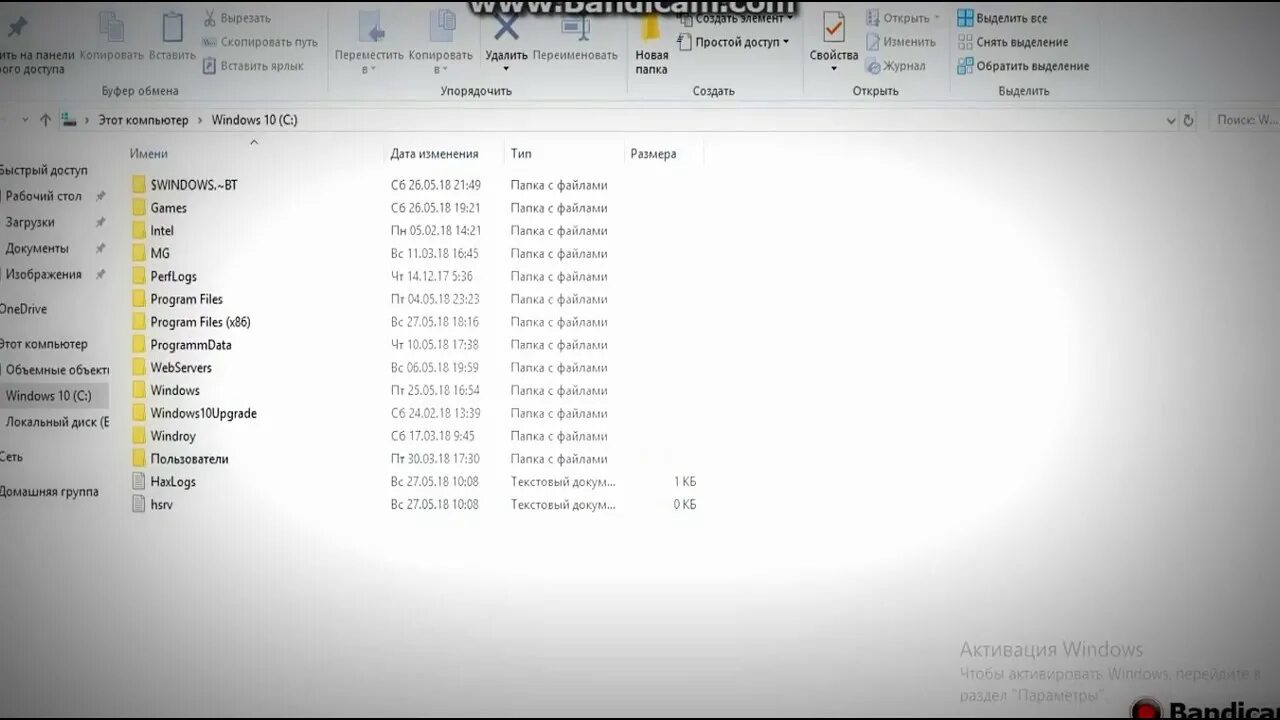Click the Переименовать icon
The height and width of the screenshot is (720, 1280).
[x=575, y=28]
